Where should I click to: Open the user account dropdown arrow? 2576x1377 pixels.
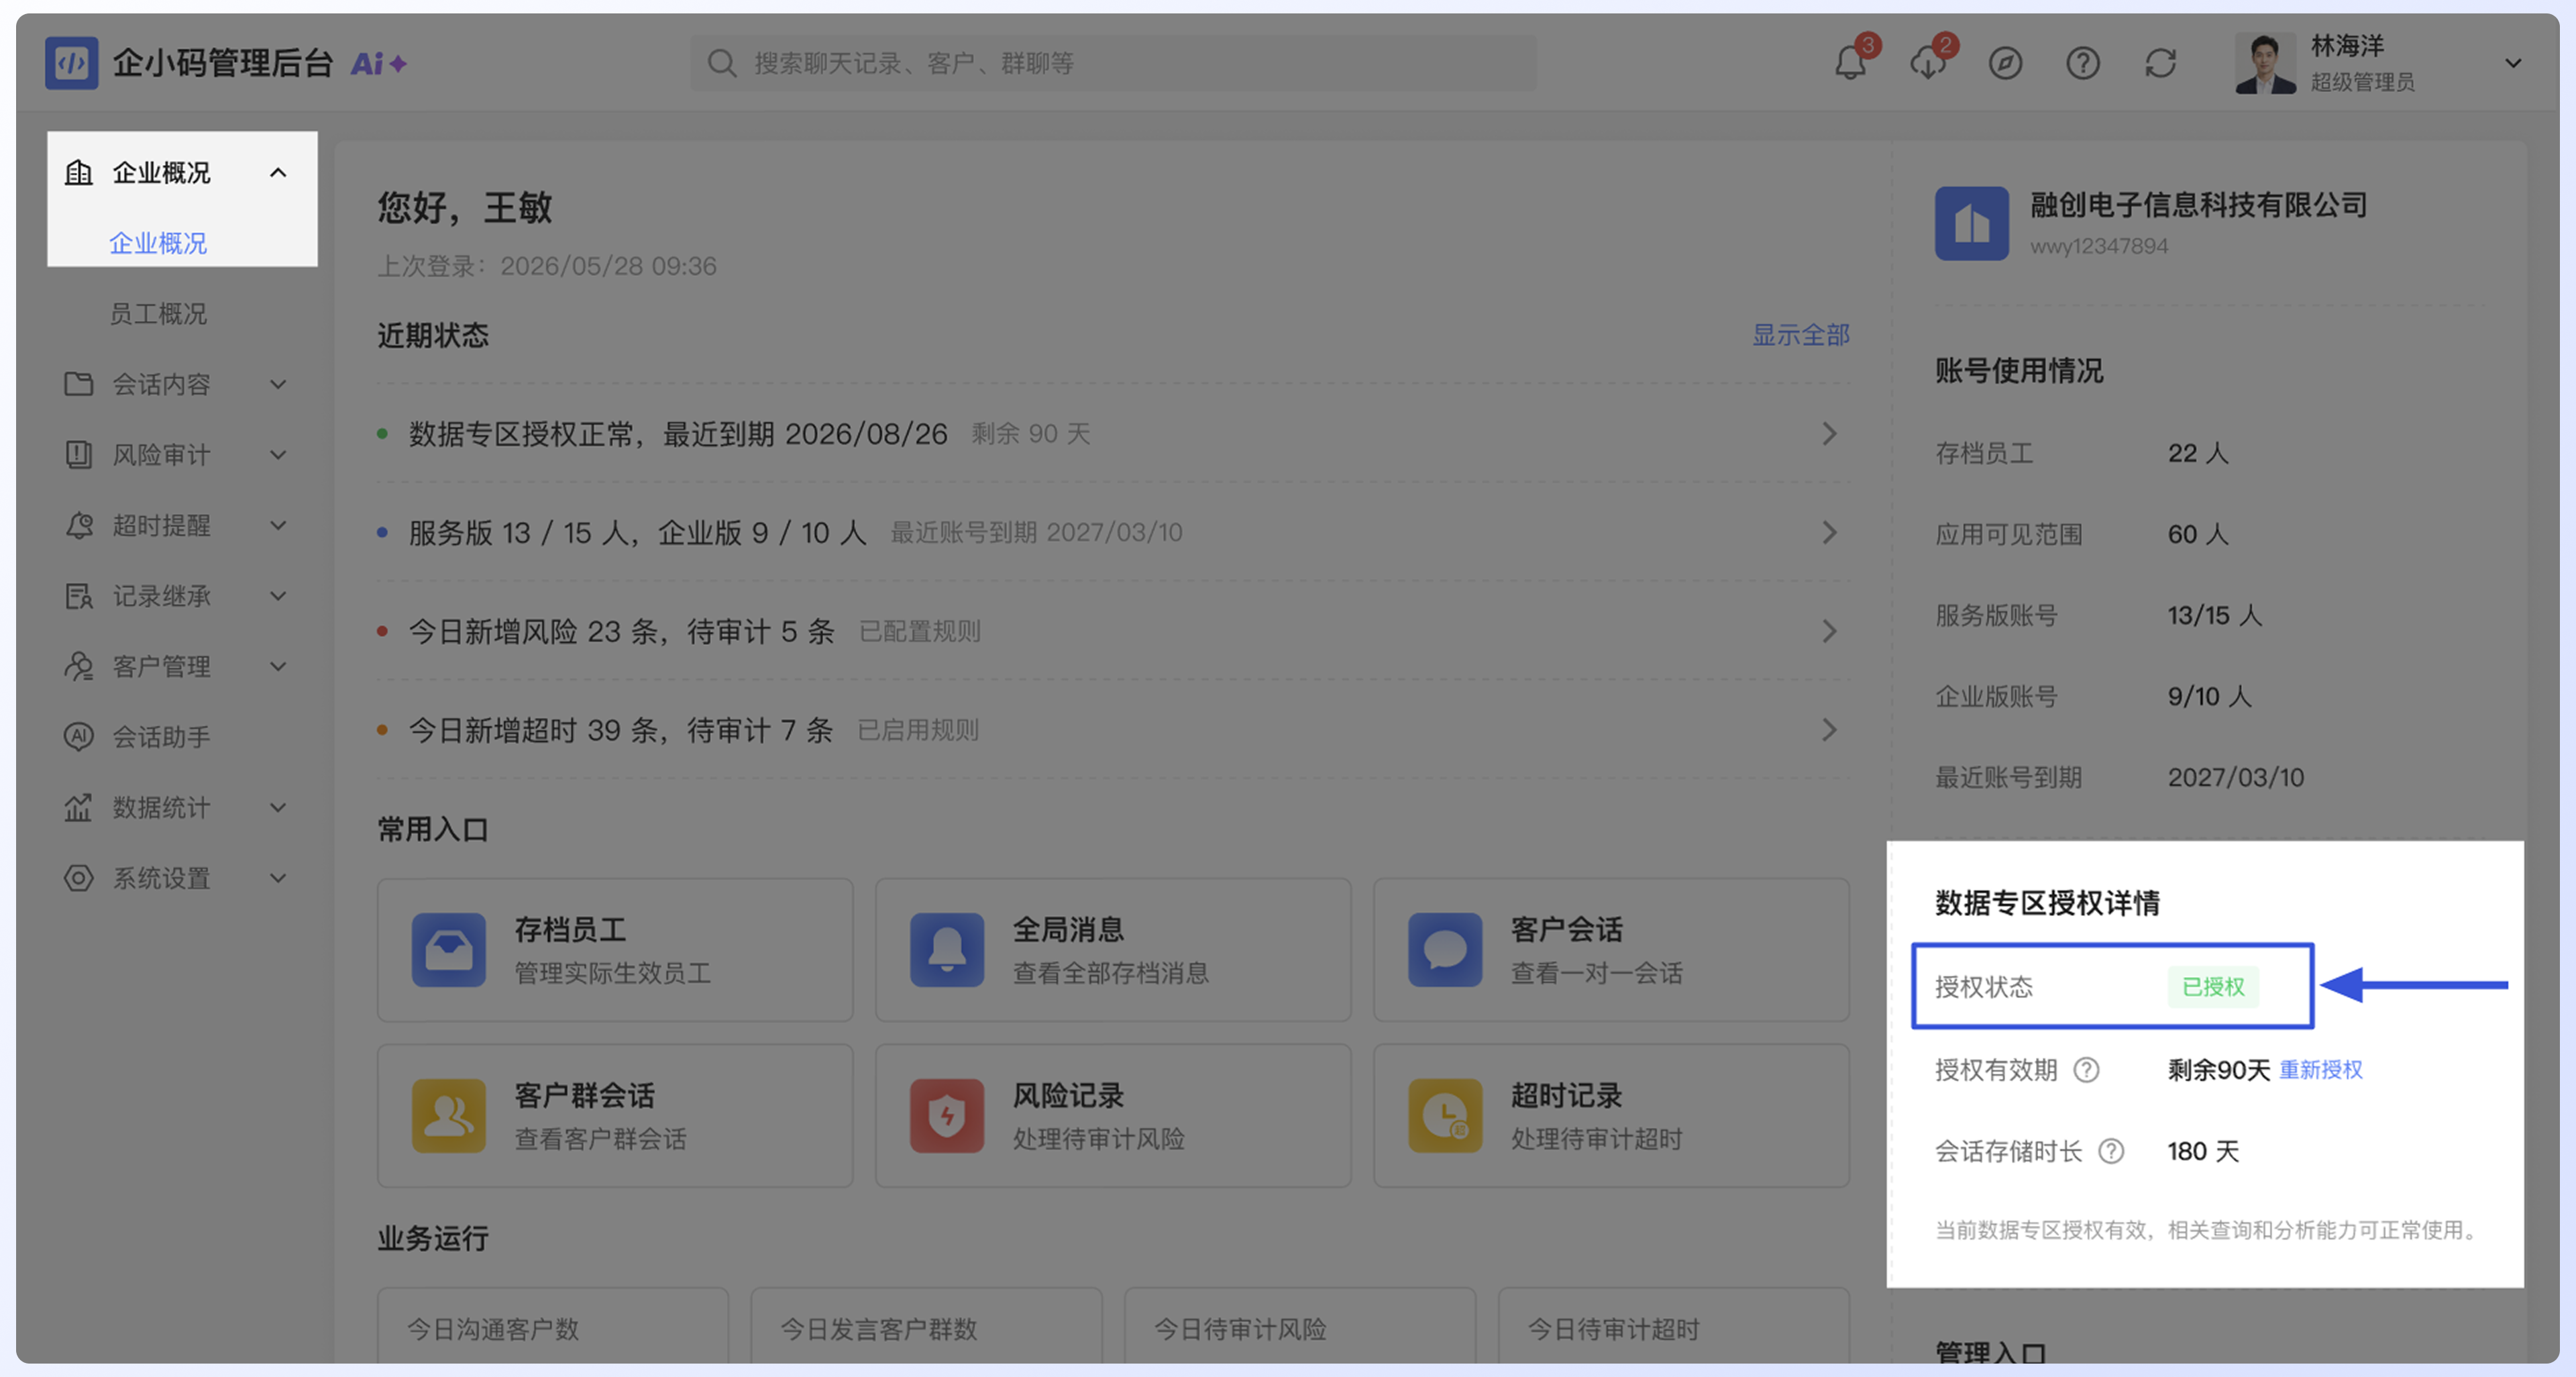2512,63
